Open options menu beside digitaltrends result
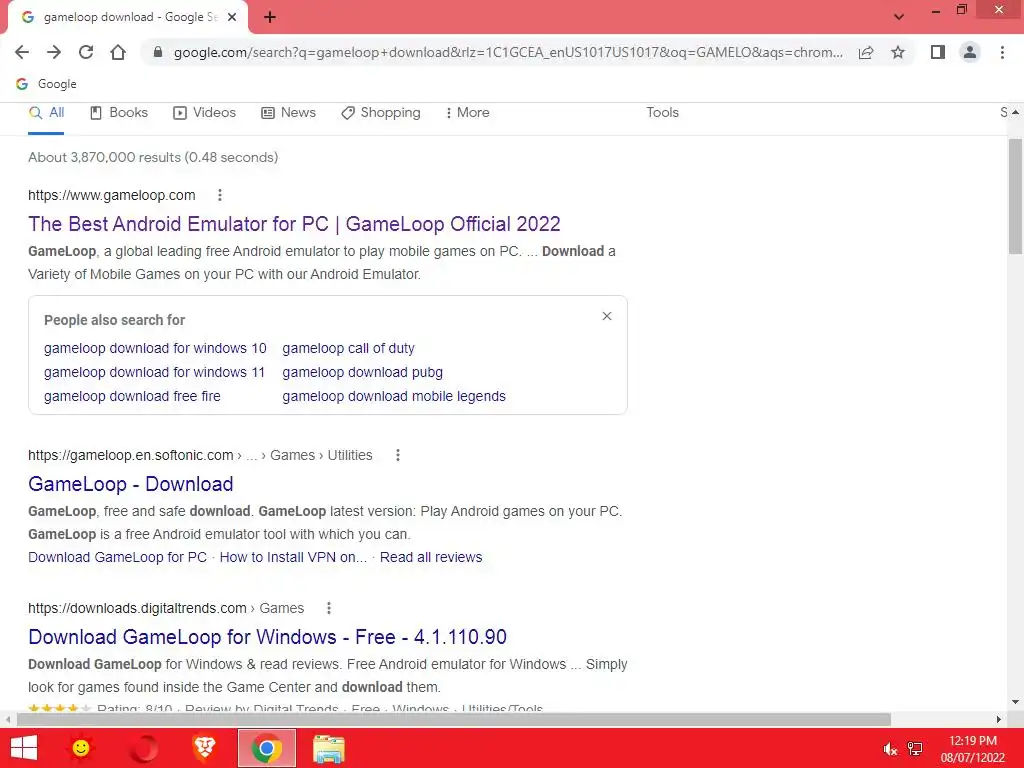This screenshot has height=768, width=1024. pyautogui.click(x=329, y=608)
